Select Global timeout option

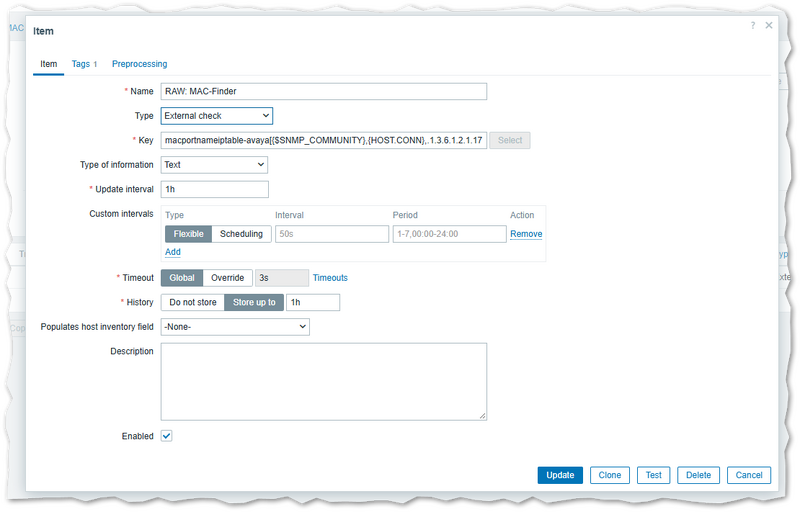click(182, 278)
